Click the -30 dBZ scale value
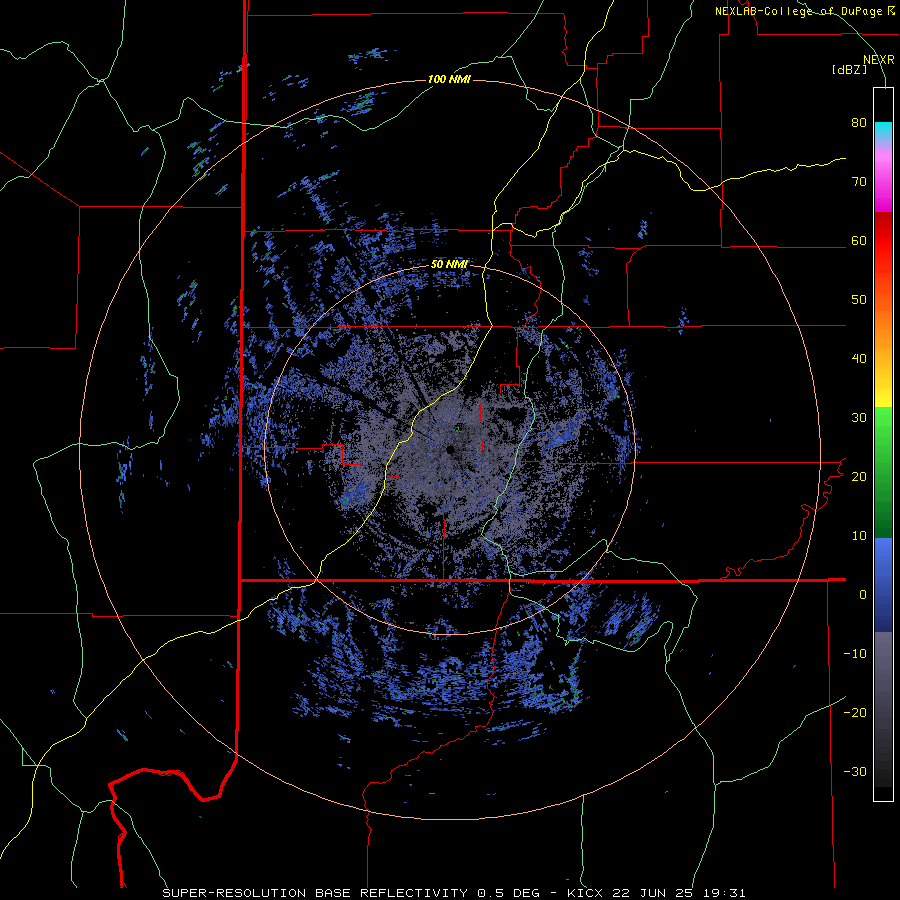This screenshot has height=900, width=900. pos(855,771)
